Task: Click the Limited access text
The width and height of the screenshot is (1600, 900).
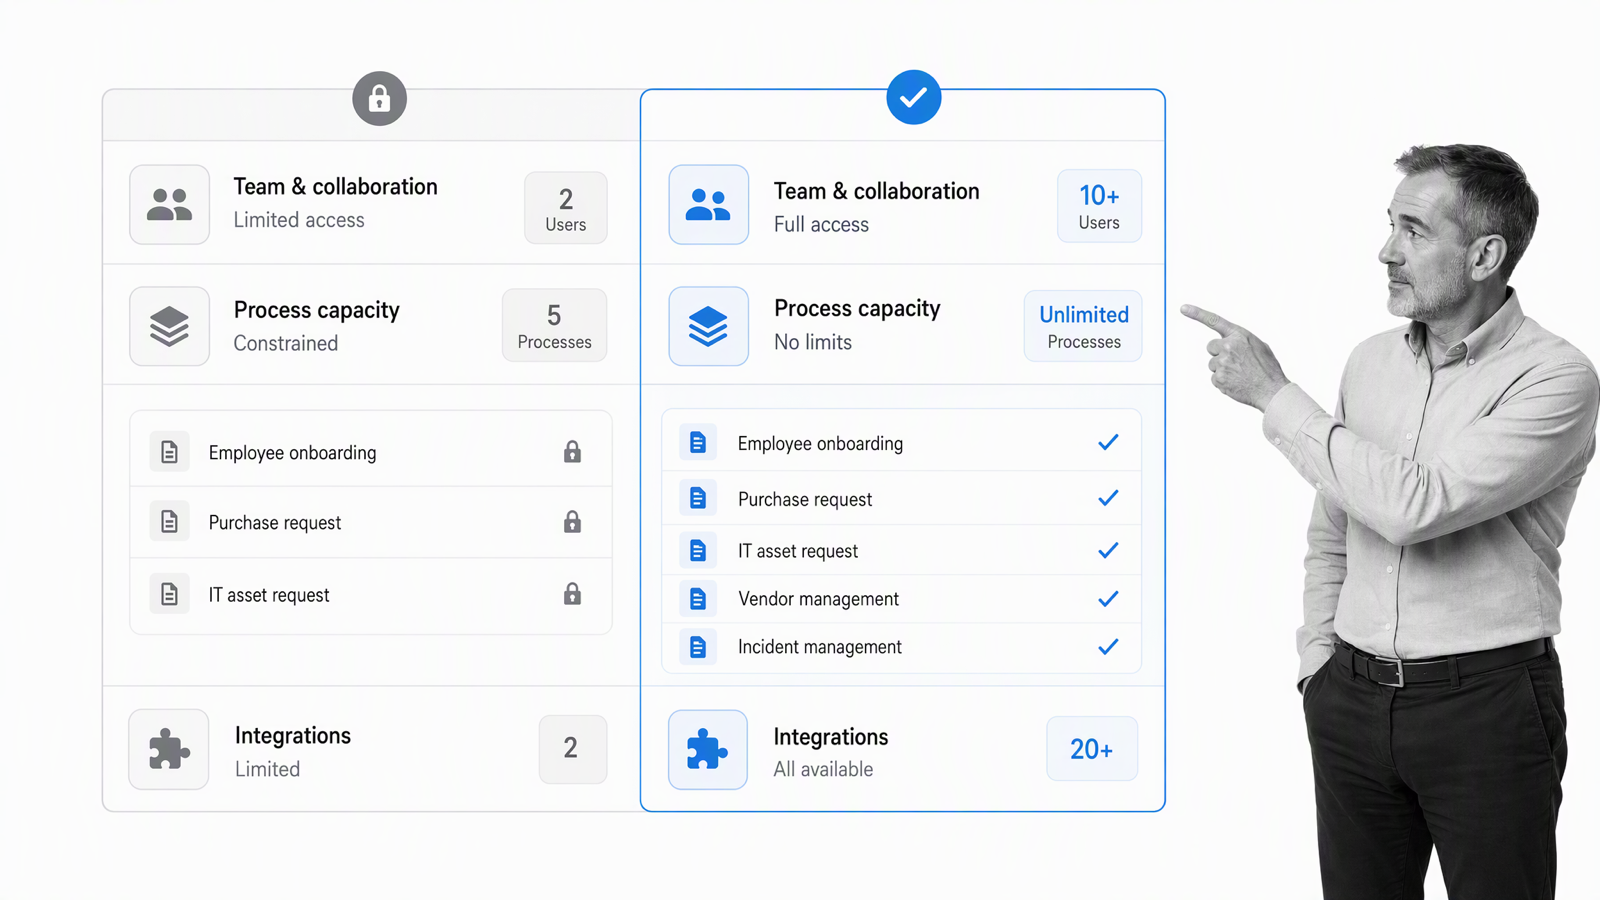Action: pos(299,220)
